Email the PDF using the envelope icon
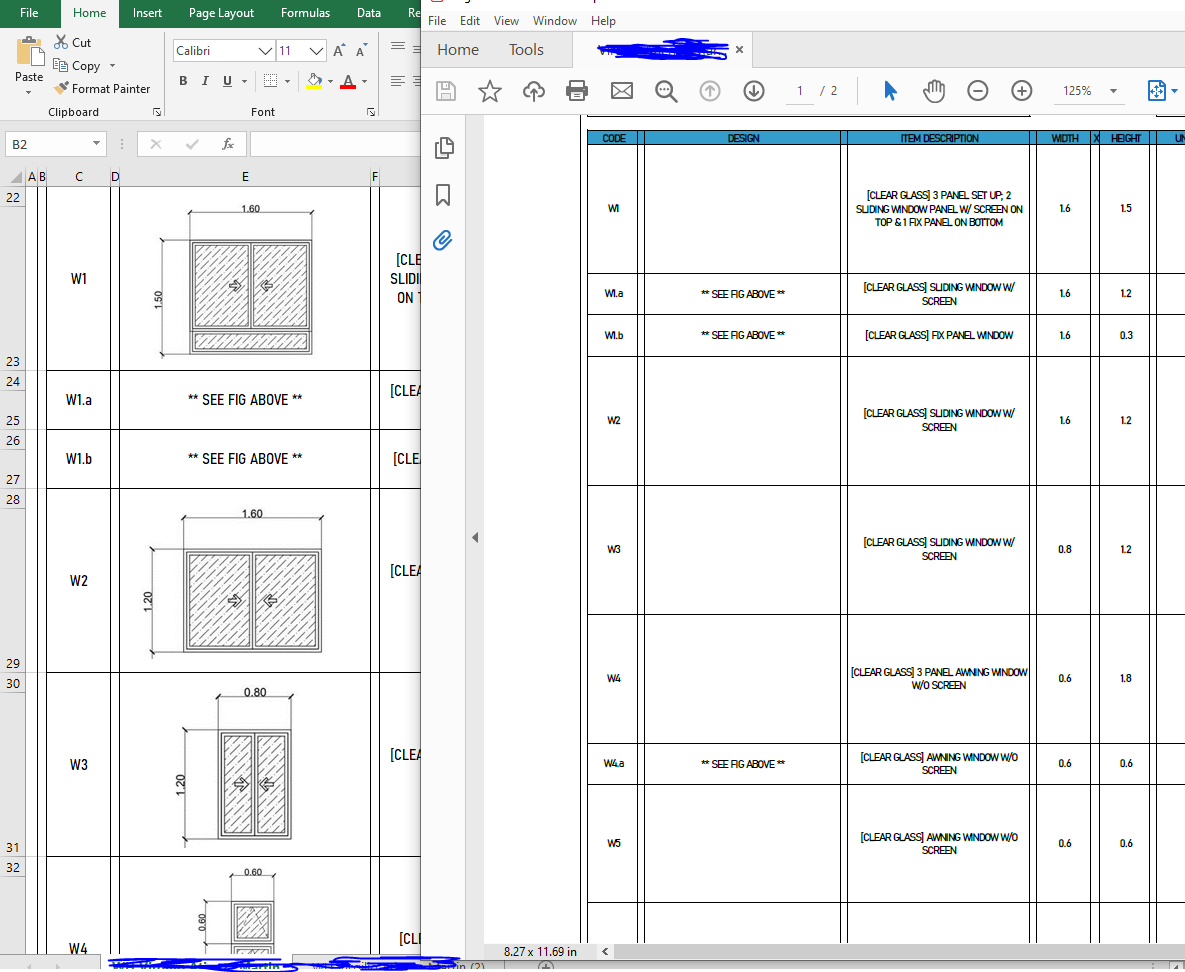This screenshot has height=972, width=1185. click(621, 90)
